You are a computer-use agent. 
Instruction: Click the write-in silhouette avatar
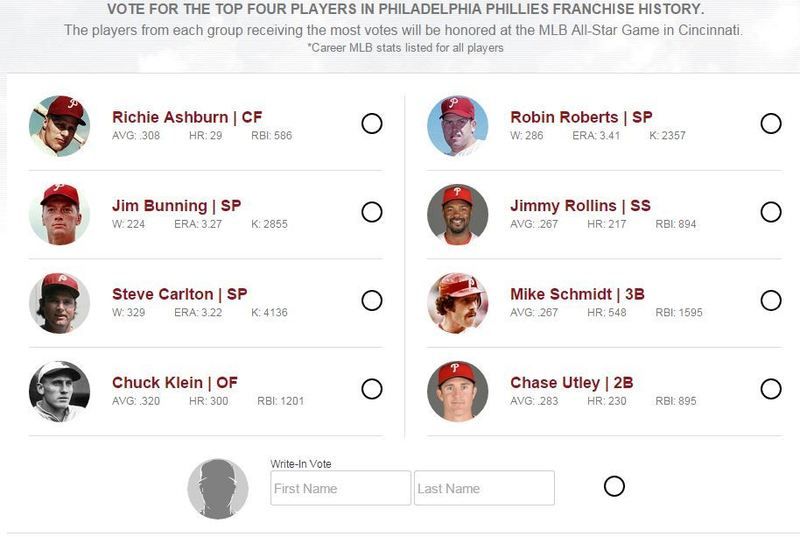click(x=218, y=489)
